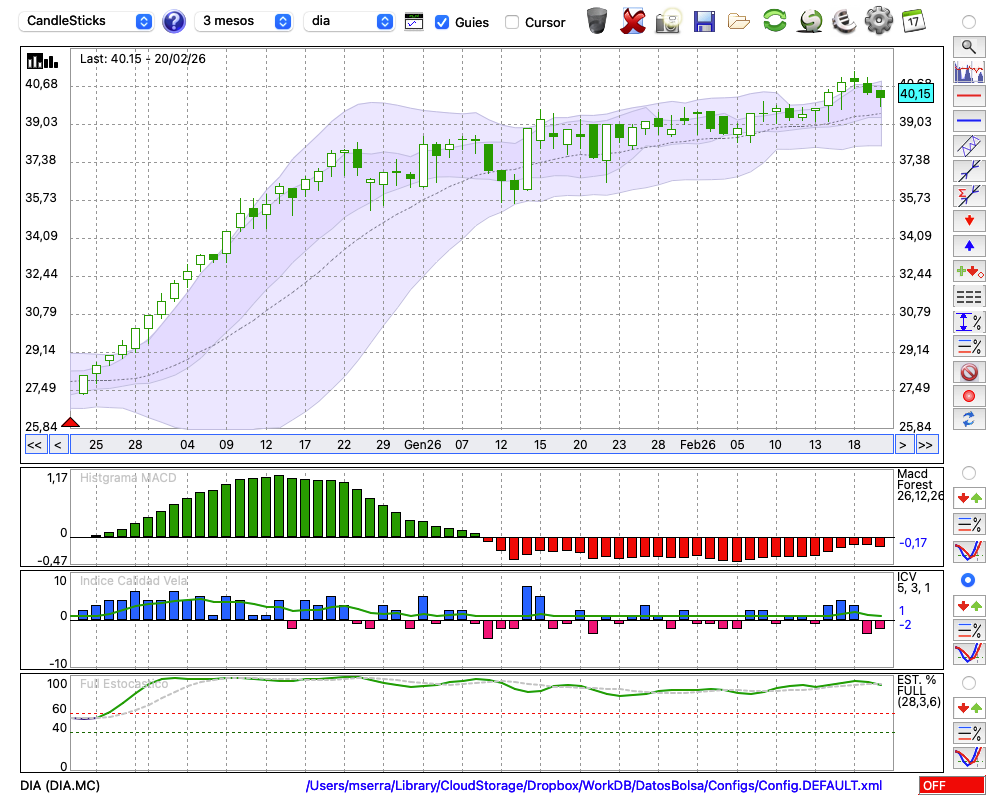Select the radio button beside Macd Forest panel
The width and height of the screenshot is (1000, 800).
[968, 472]
